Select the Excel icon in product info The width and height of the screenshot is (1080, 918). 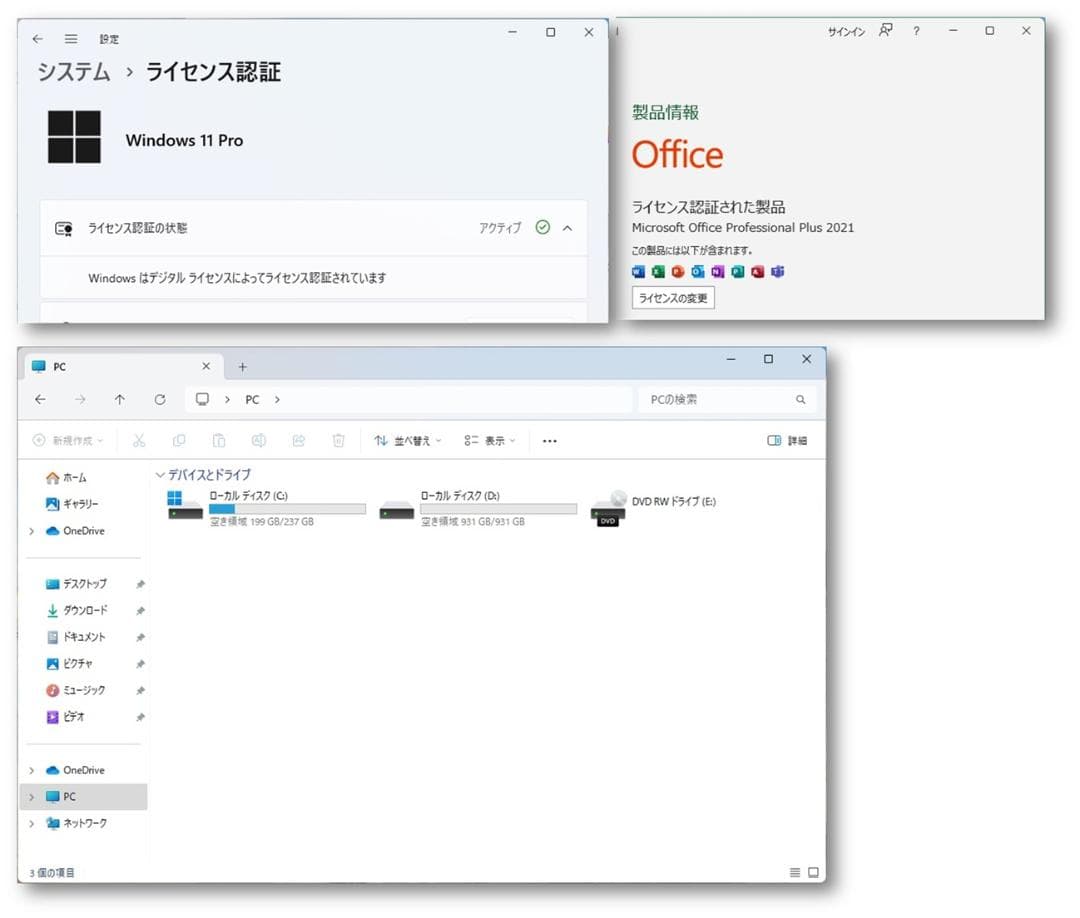tap(659, 272)
